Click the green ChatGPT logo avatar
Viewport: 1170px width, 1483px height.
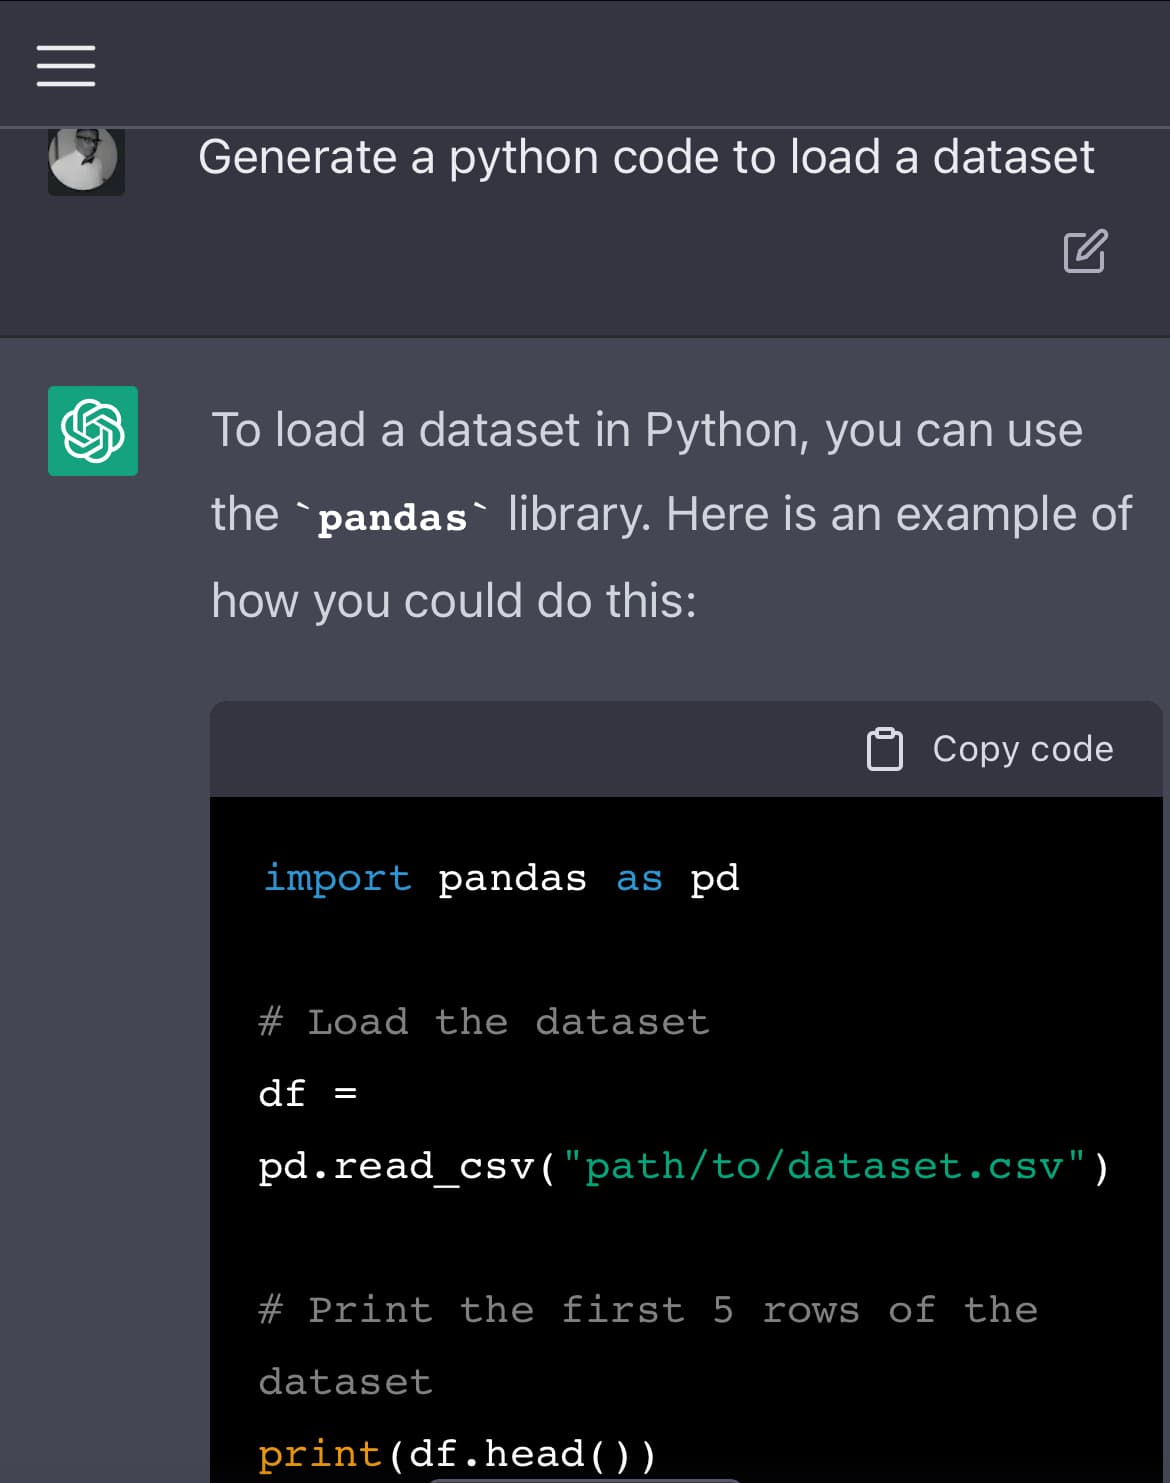point(93,431)
